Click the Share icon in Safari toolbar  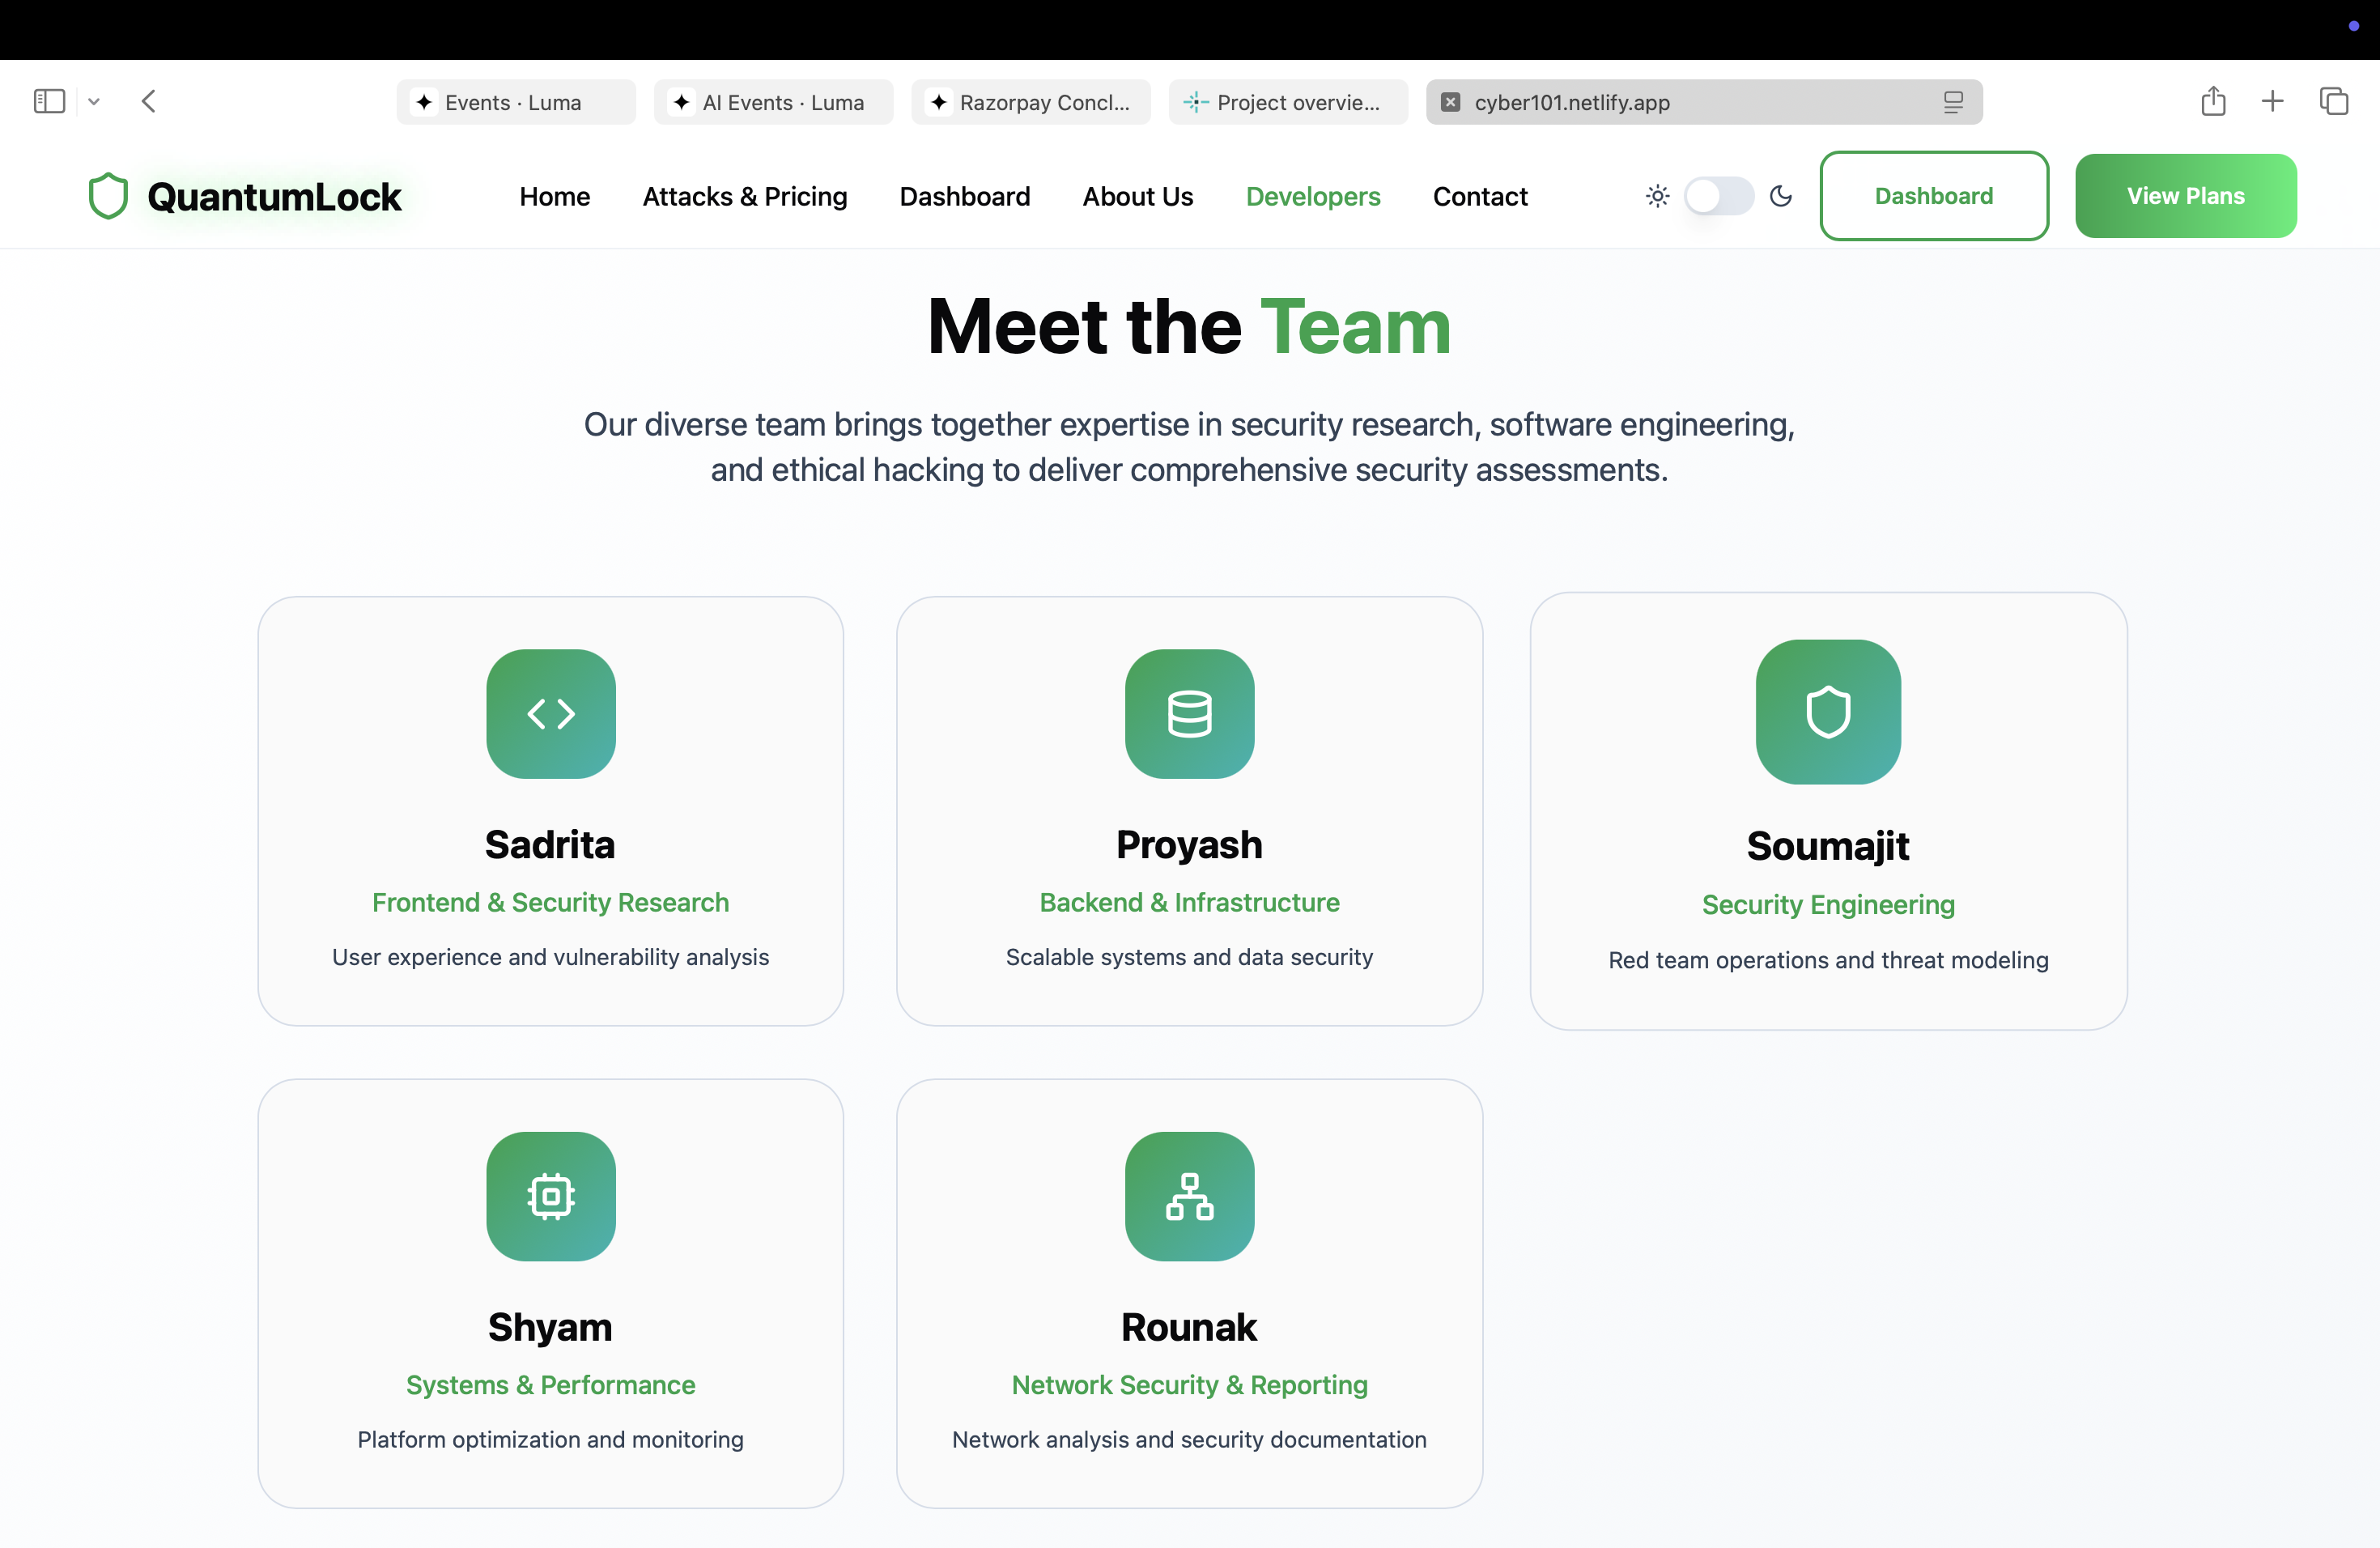pos(2213,101)
